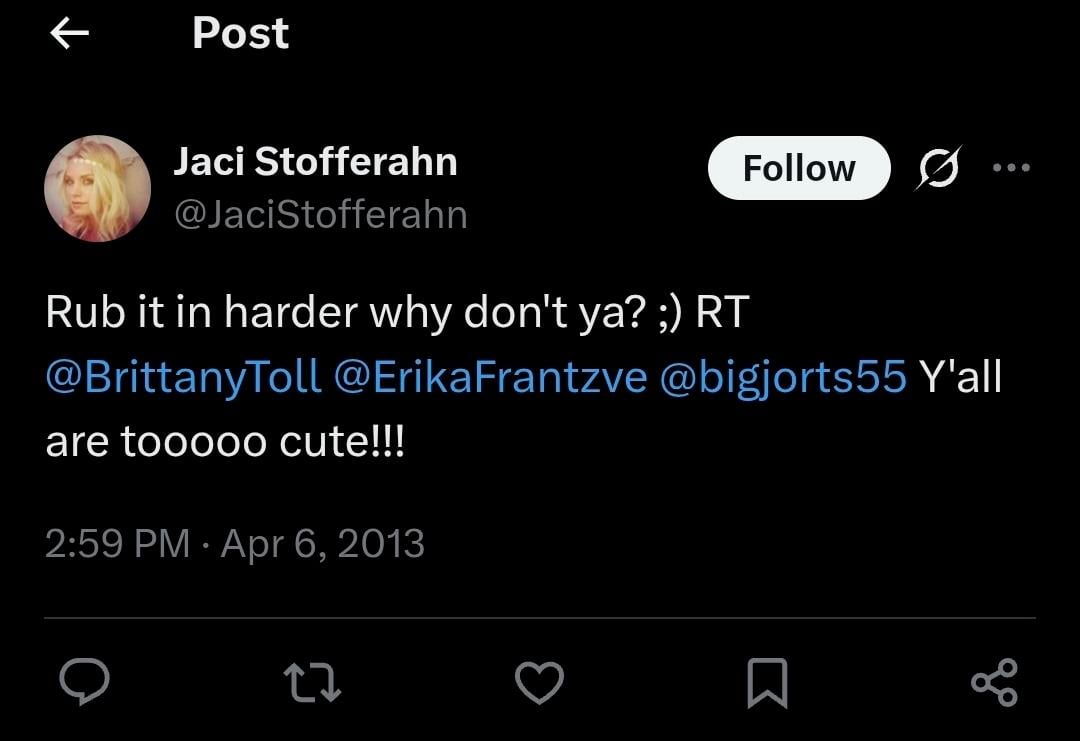Open the @ErikaFrantzve mention

tap(490, 377)
